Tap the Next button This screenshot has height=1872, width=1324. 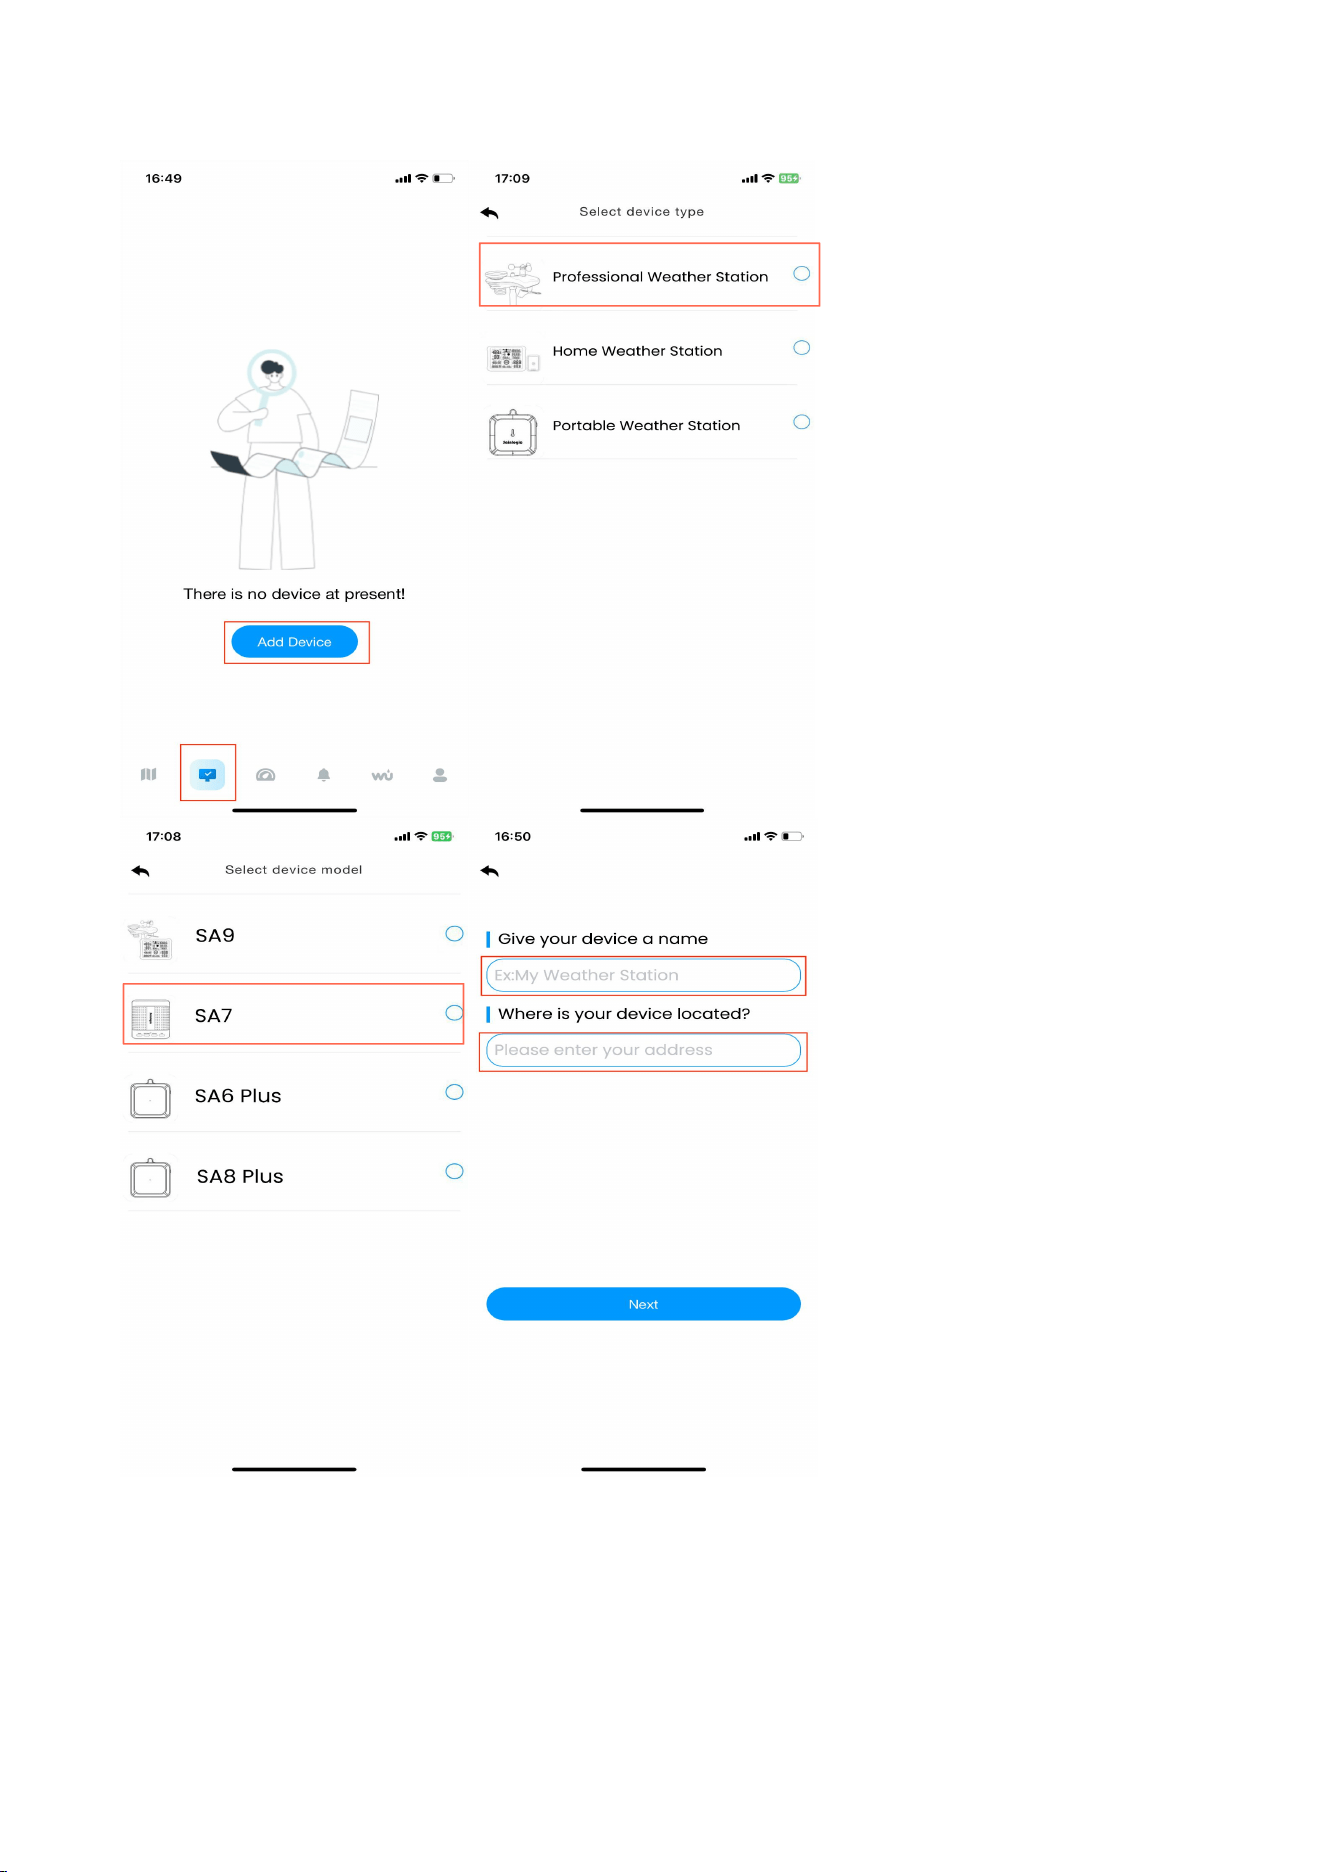643,1304
